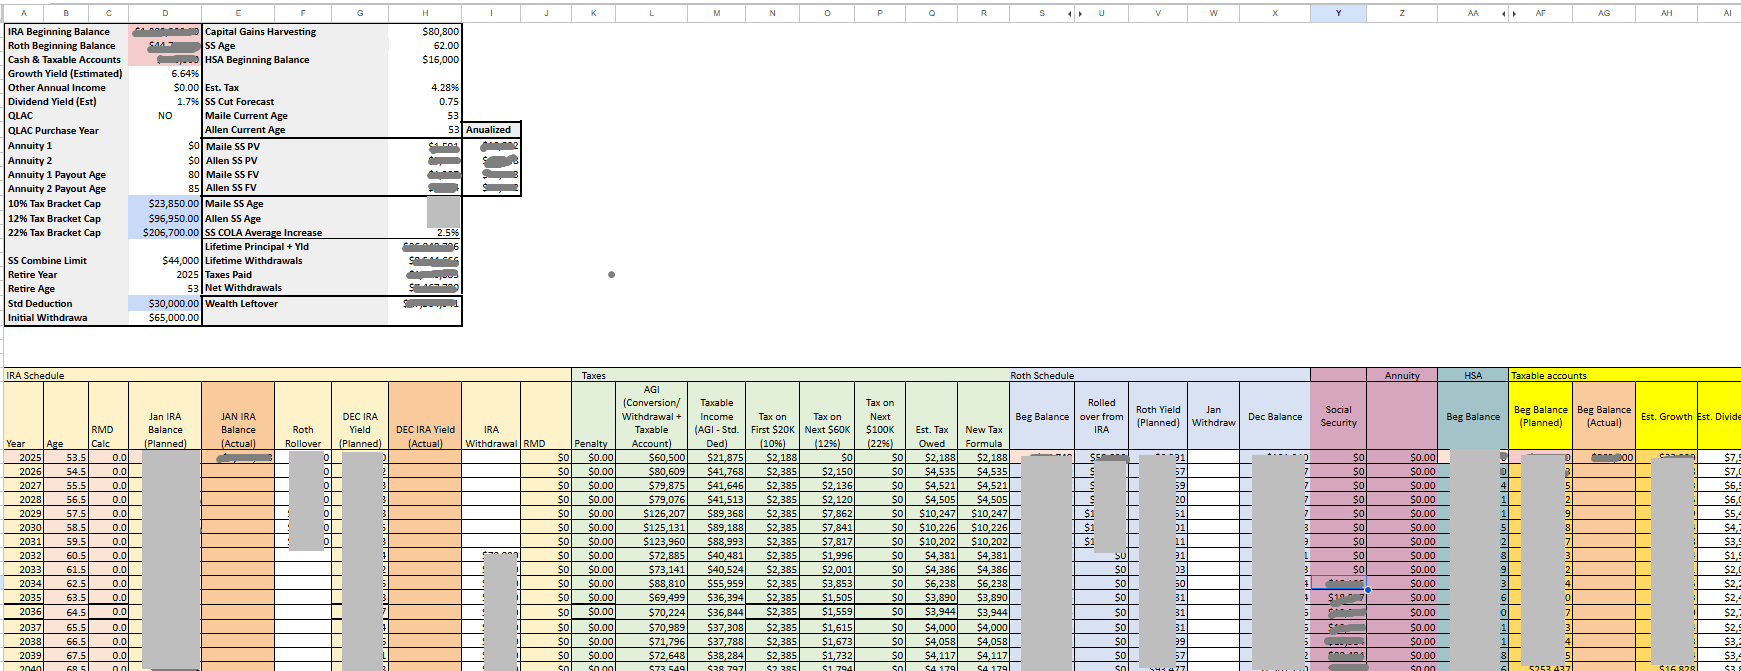Image resolution: width=1741 pixels, height=671 pixels.
Task: Click the 'SS COLA Average Increase' label
Action: pyautogui.click(x=264, y=233)
